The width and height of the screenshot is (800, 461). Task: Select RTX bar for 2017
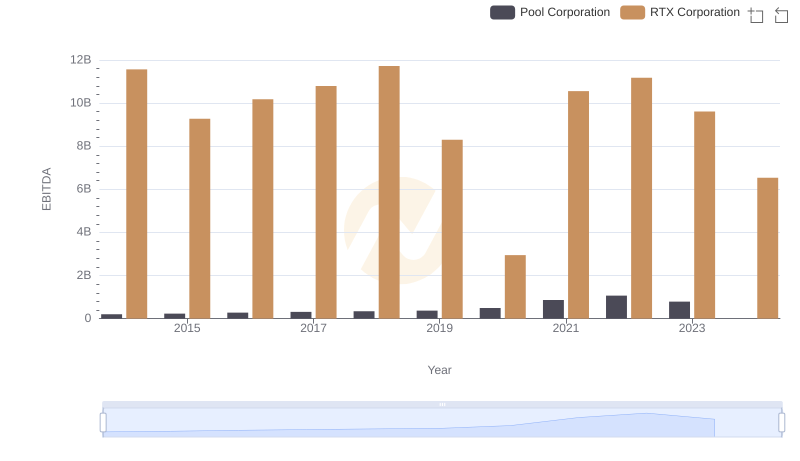pos(326,202)
